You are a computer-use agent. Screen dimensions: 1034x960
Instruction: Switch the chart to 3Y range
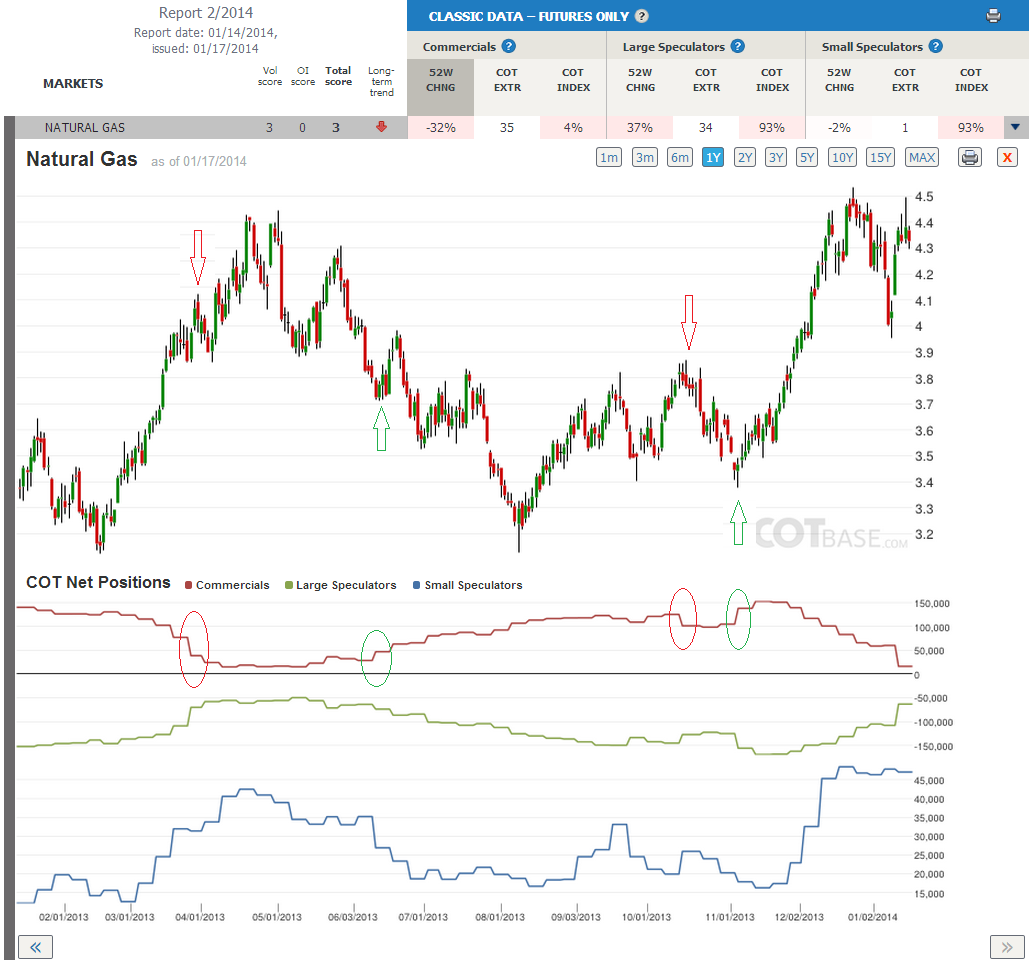pyautogui.click(x=776, y=158)
